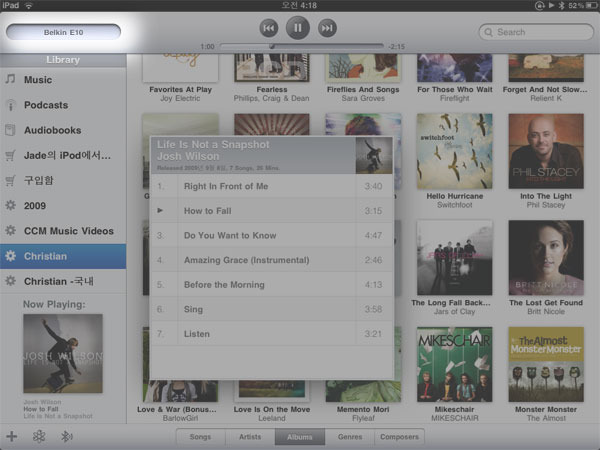Open Into The Light Phil Stacey album
This screenshot has width=600, height=450.
point(546,151)
